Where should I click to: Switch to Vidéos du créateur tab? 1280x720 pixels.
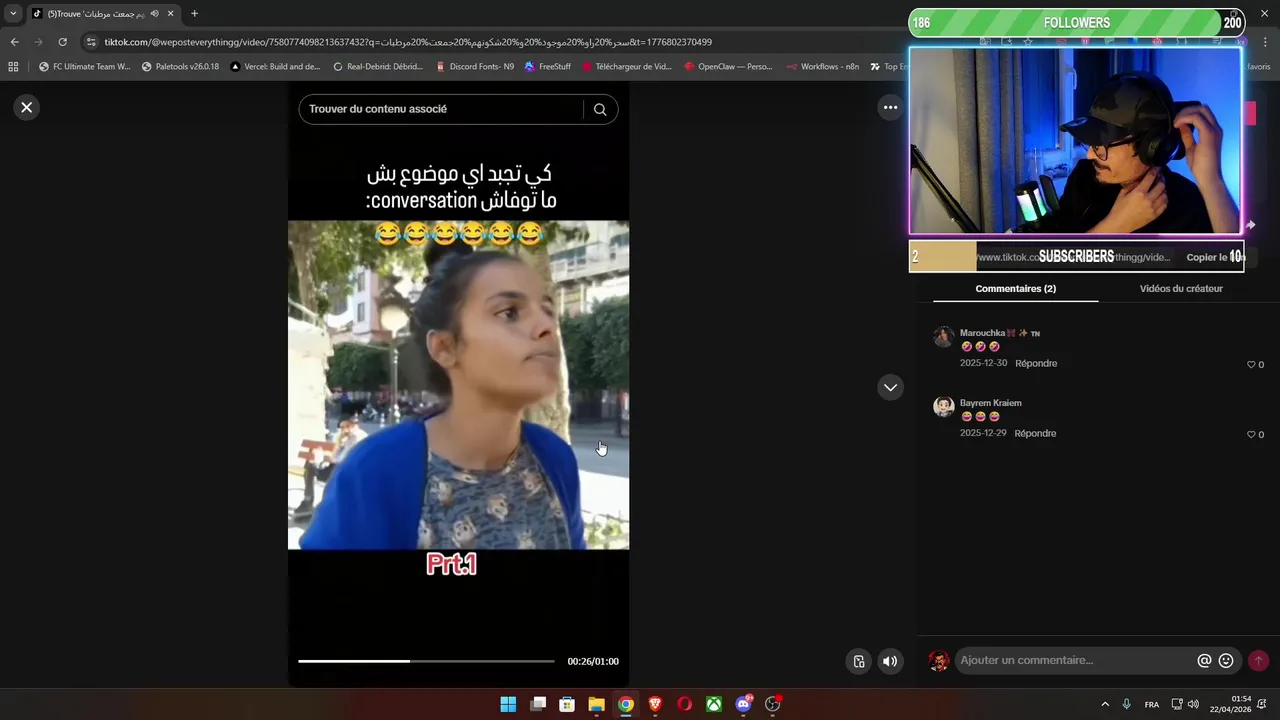(1181, 288)
